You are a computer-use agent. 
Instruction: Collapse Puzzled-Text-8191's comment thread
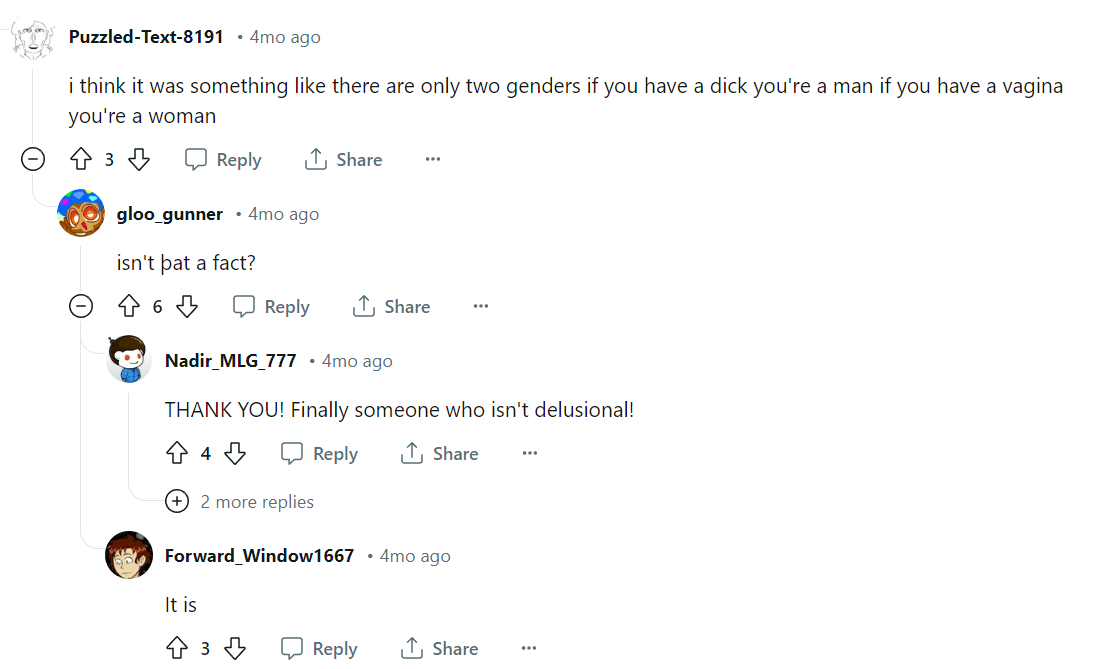32,158
